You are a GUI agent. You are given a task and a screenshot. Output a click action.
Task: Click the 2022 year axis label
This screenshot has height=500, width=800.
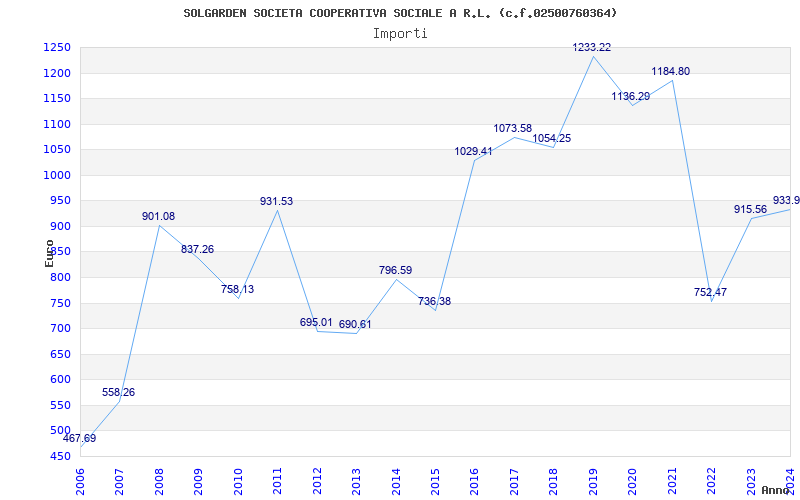711,482
